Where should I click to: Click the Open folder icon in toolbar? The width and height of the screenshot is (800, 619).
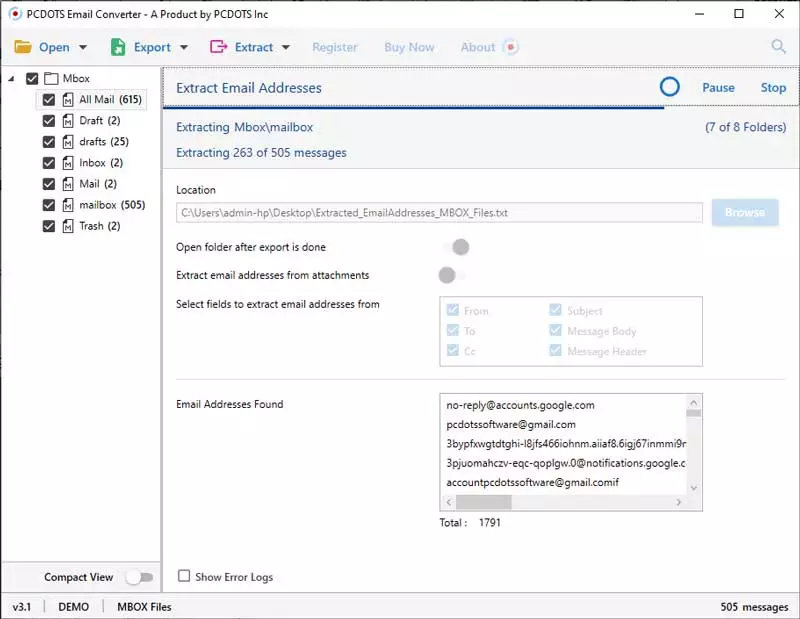pos(23,47)
